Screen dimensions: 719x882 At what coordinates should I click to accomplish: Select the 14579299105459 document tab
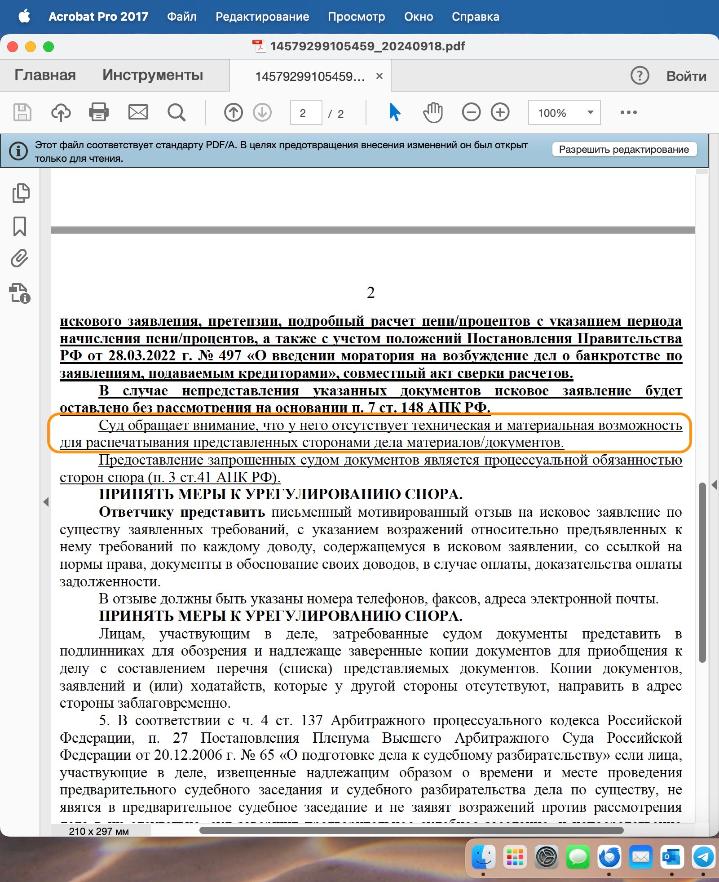coord(309,76)
